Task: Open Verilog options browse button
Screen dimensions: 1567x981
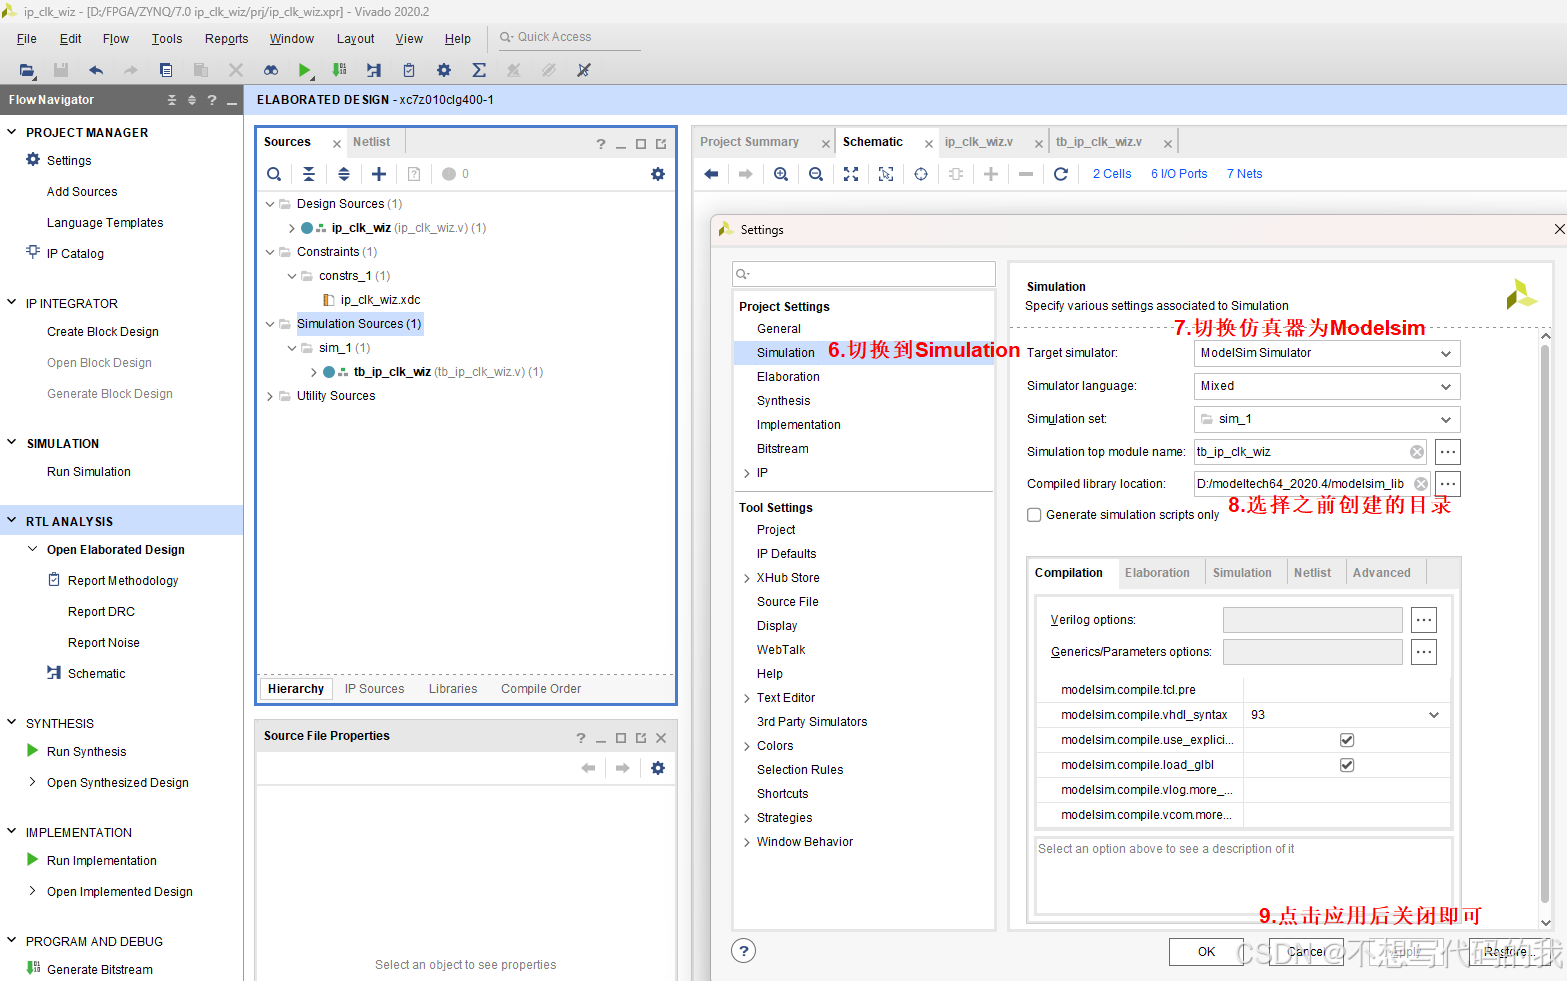Action: [1424, 620]
